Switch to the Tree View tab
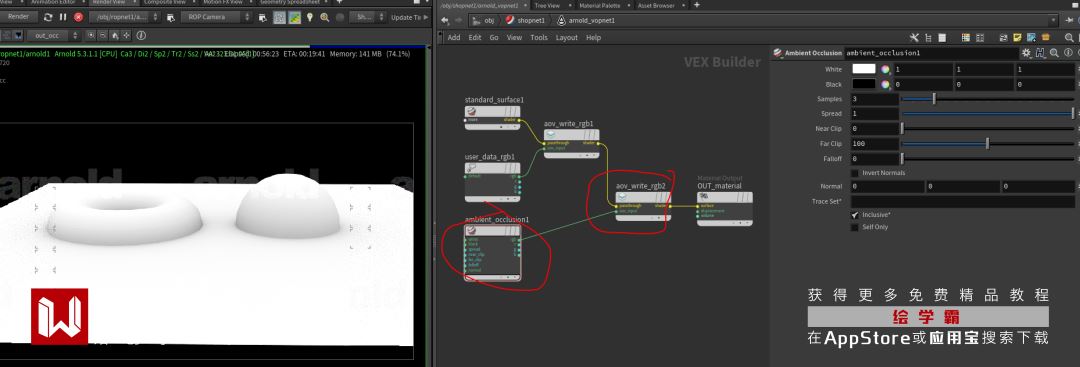 coord(547,5)
